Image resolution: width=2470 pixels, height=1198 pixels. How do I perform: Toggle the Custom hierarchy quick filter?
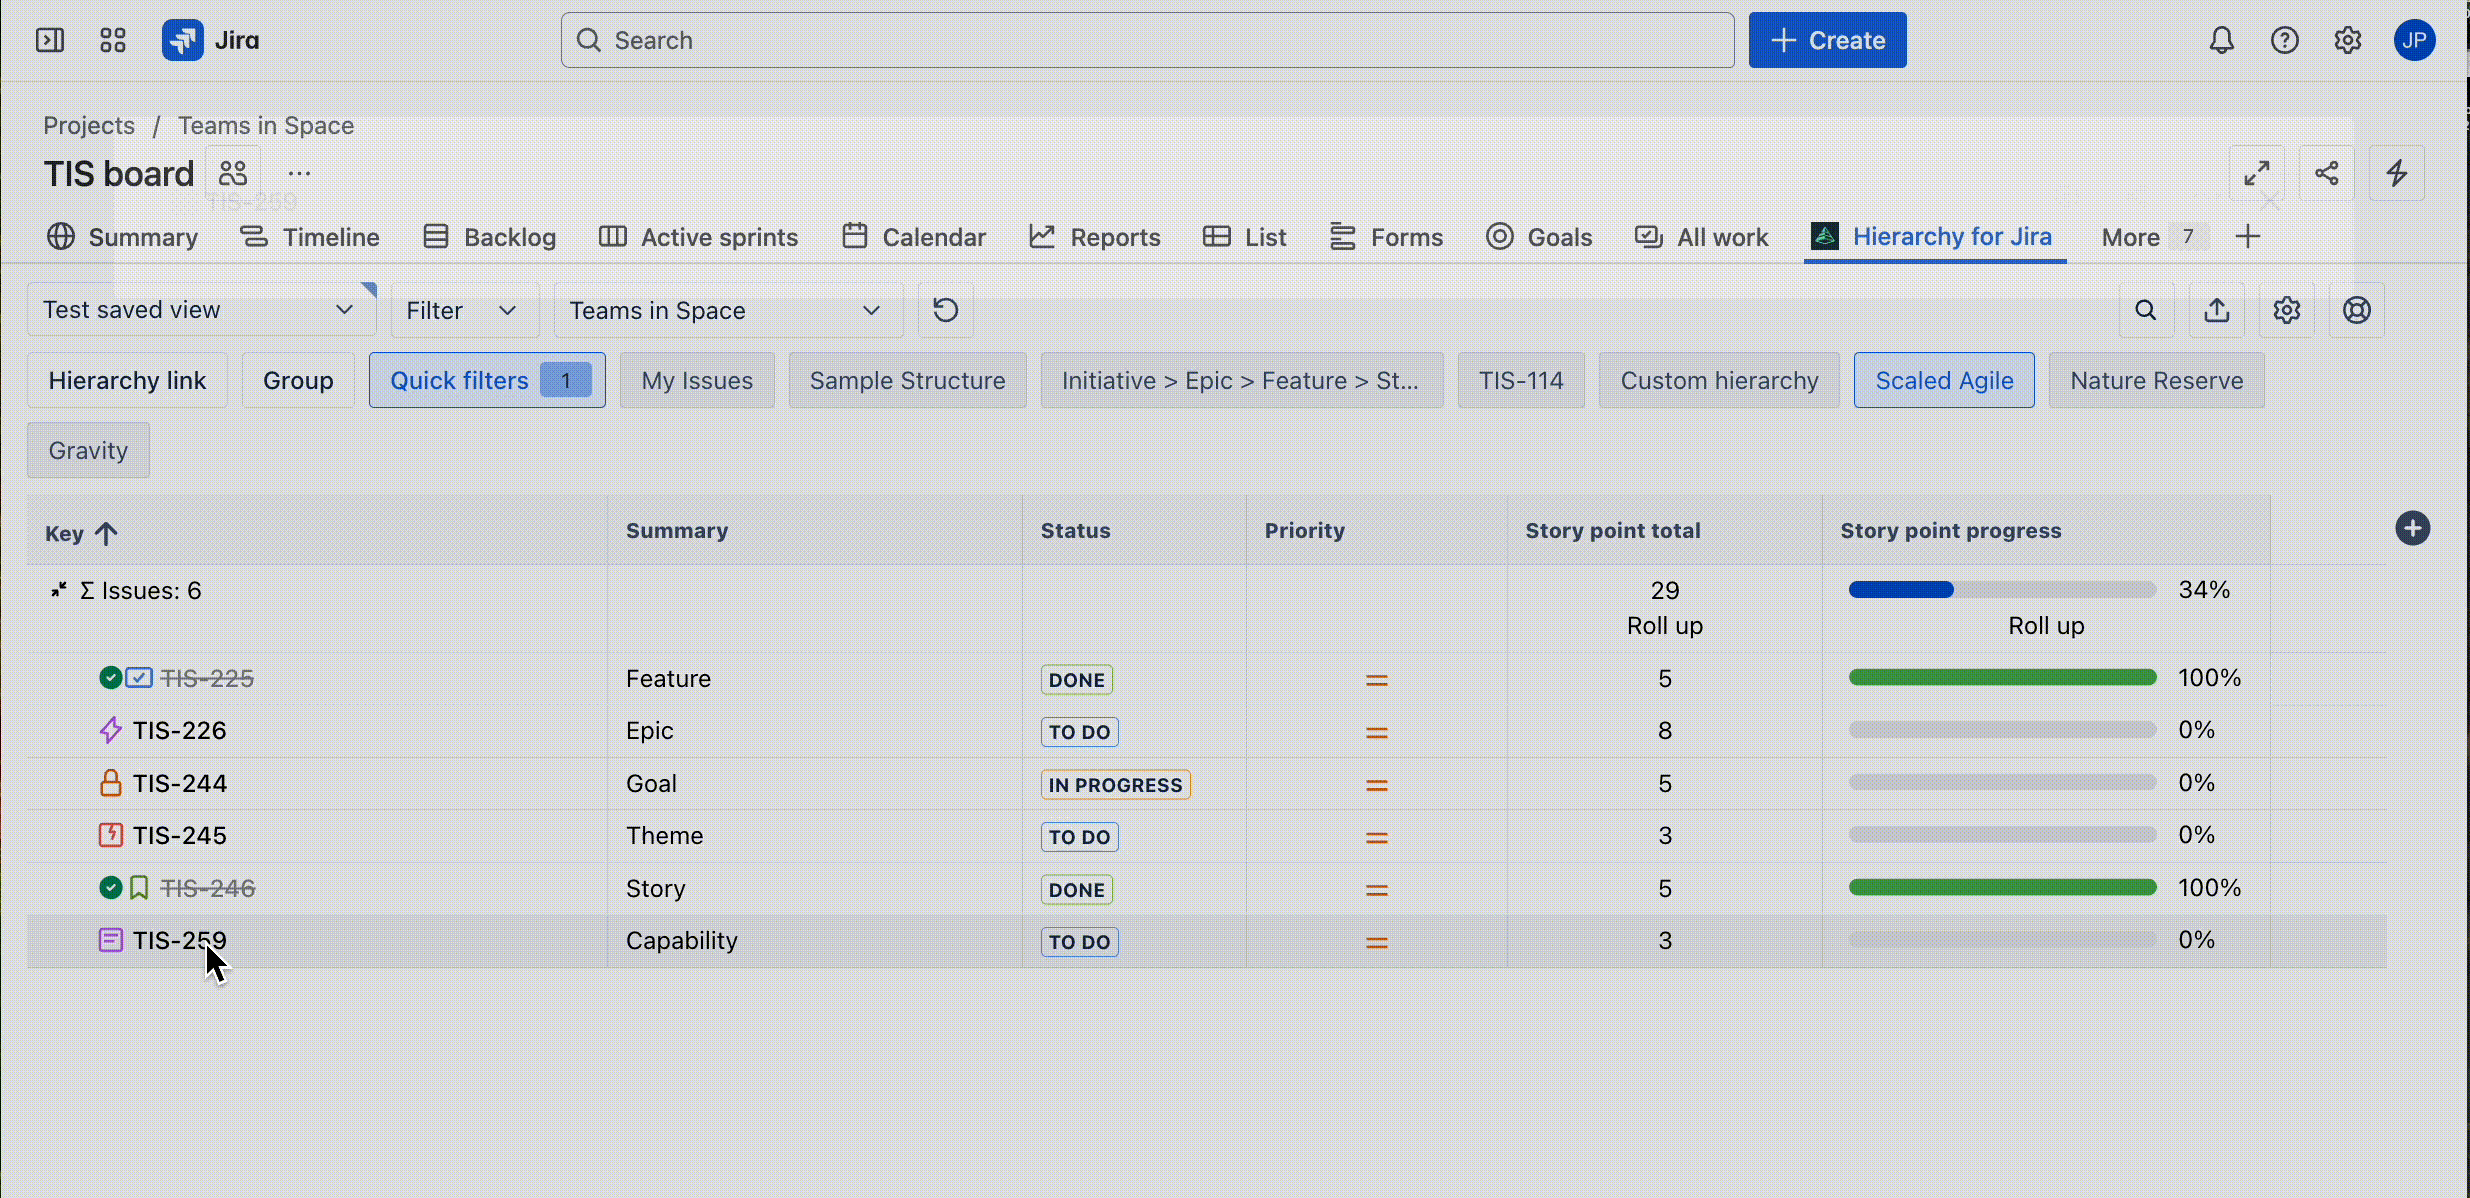1719,380
